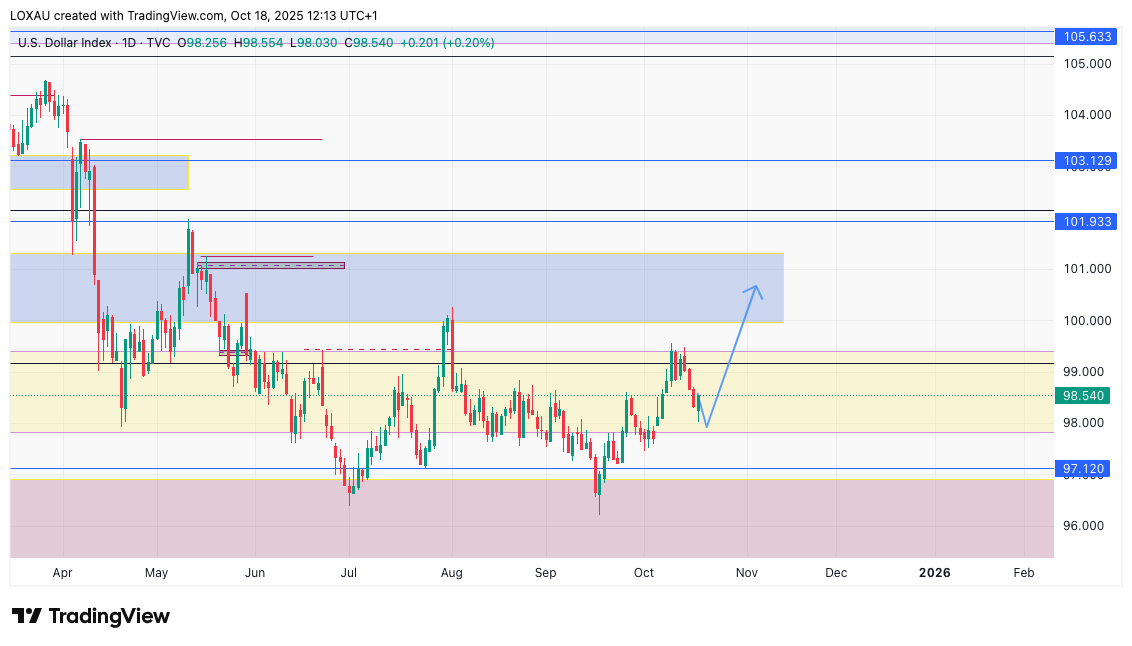Image resolution: width=1132 pixels, height=646 pixels.
Task: Select the 103.129 horizontal line label
Action: point(1087,160)
